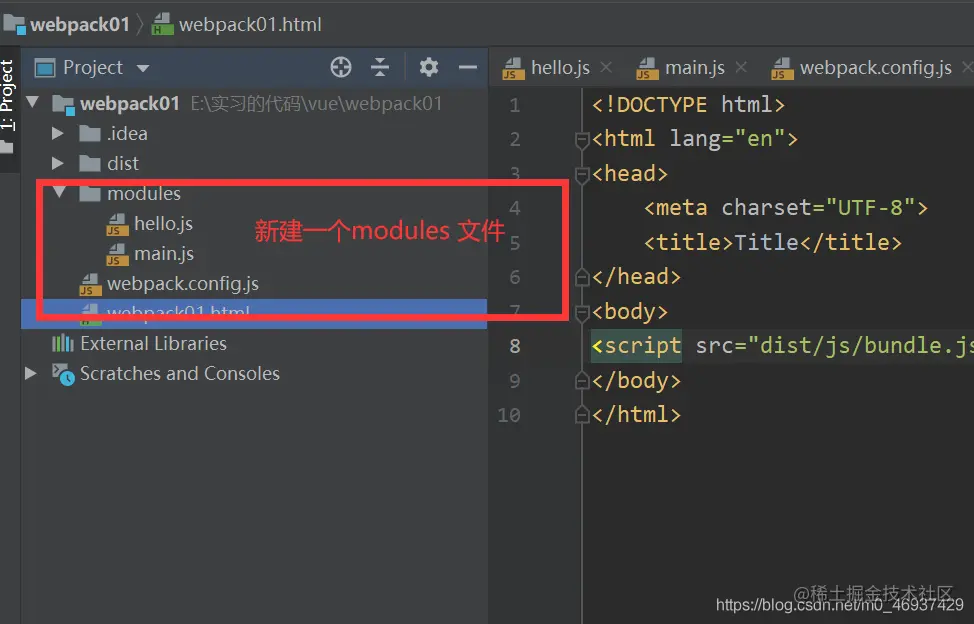
Task: Click the script src line in editor
Action: [782, 346]
